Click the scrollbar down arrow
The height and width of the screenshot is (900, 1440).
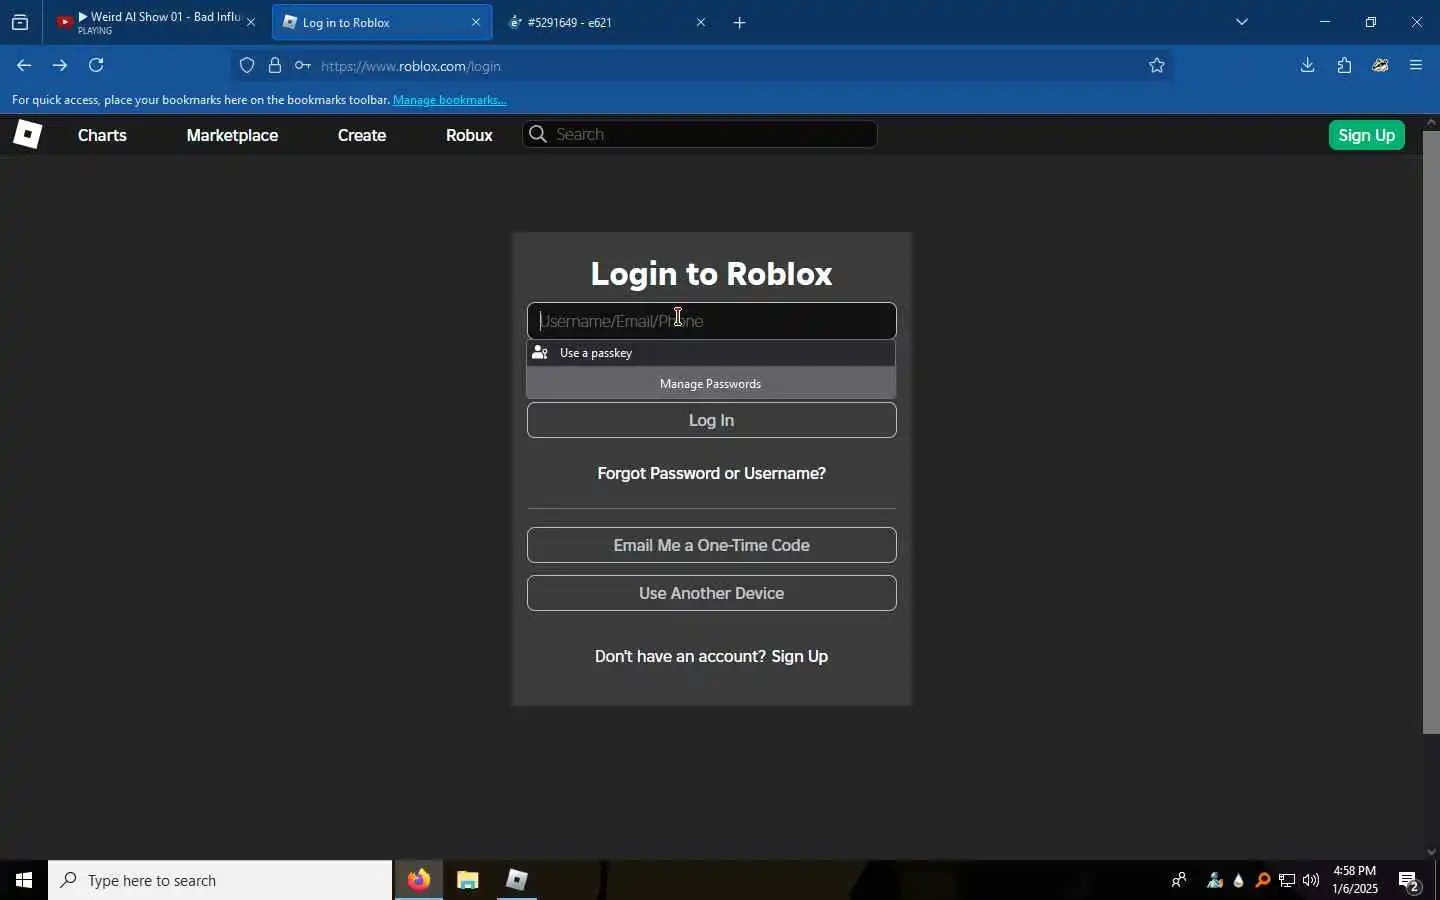pyautogui.click(x=1431, y=852)
